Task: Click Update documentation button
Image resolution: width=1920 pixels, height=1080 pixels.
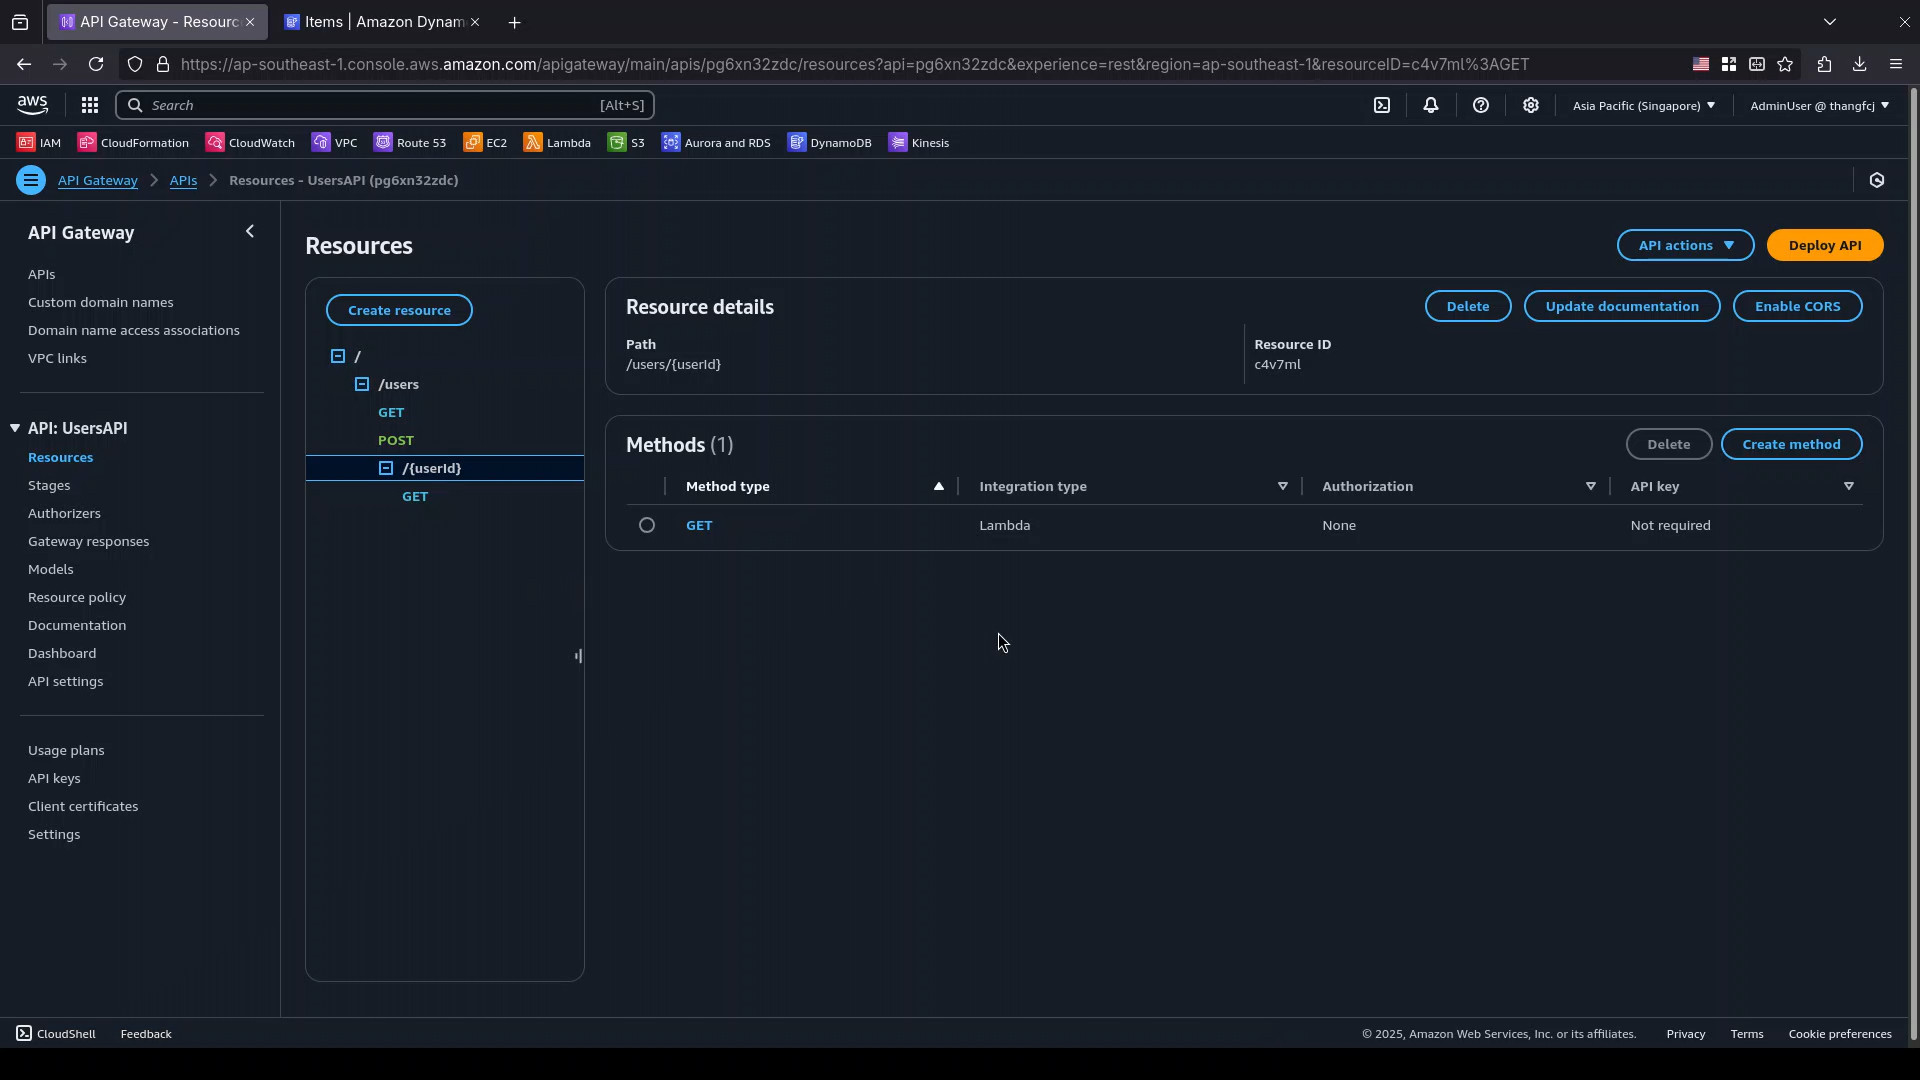Action: (x=1622, y=306)
